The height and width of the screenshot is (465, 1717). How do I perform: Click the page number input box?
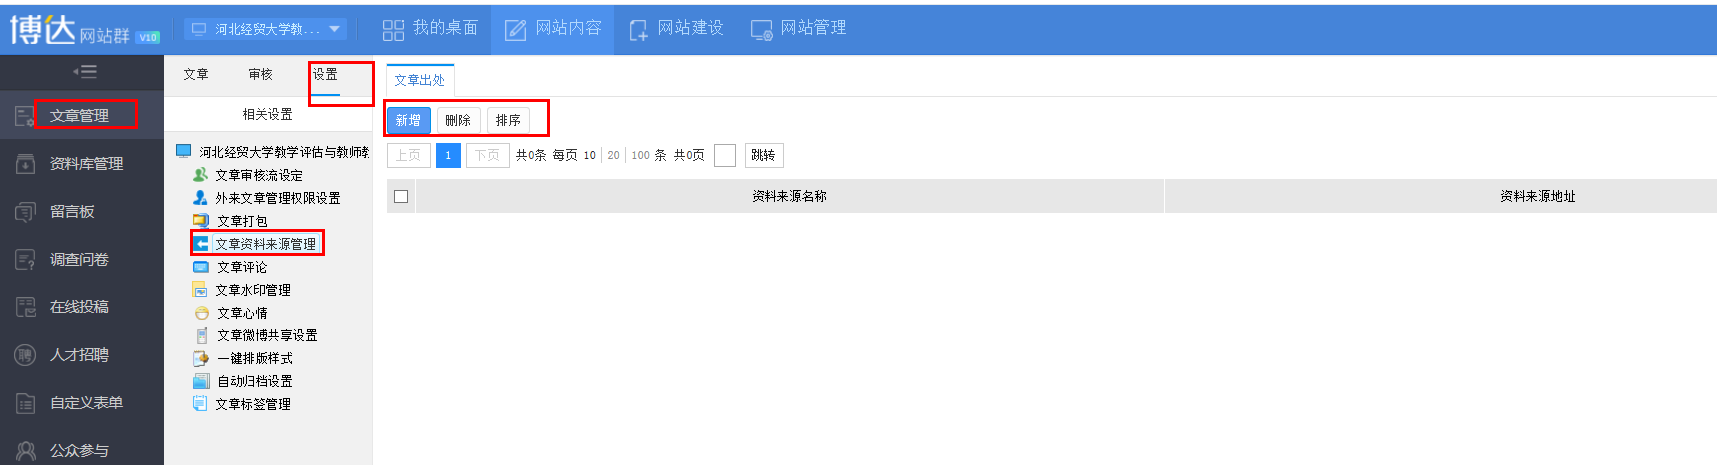coord(725,156)
